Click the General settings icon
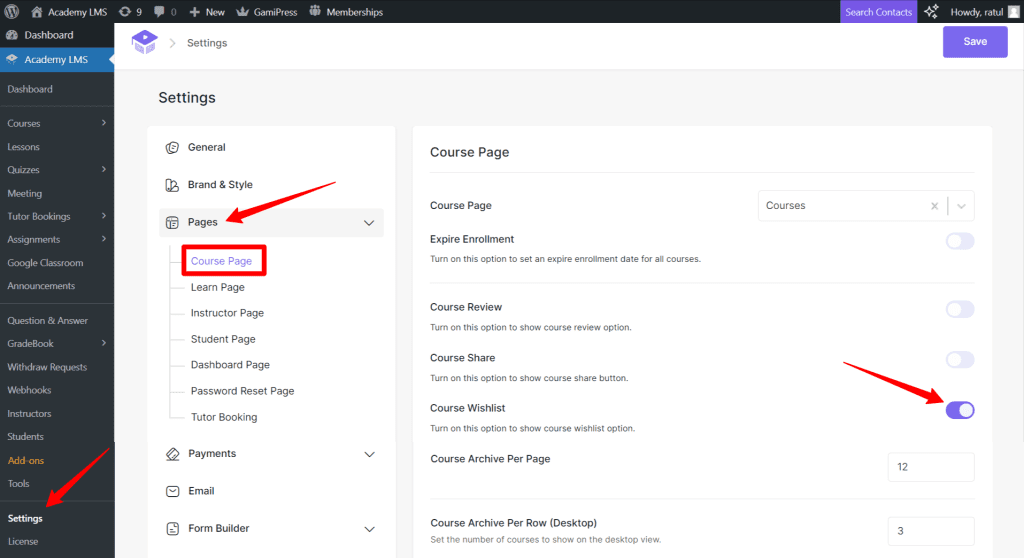Screen dimensions: 1024x558 [172, 148]
